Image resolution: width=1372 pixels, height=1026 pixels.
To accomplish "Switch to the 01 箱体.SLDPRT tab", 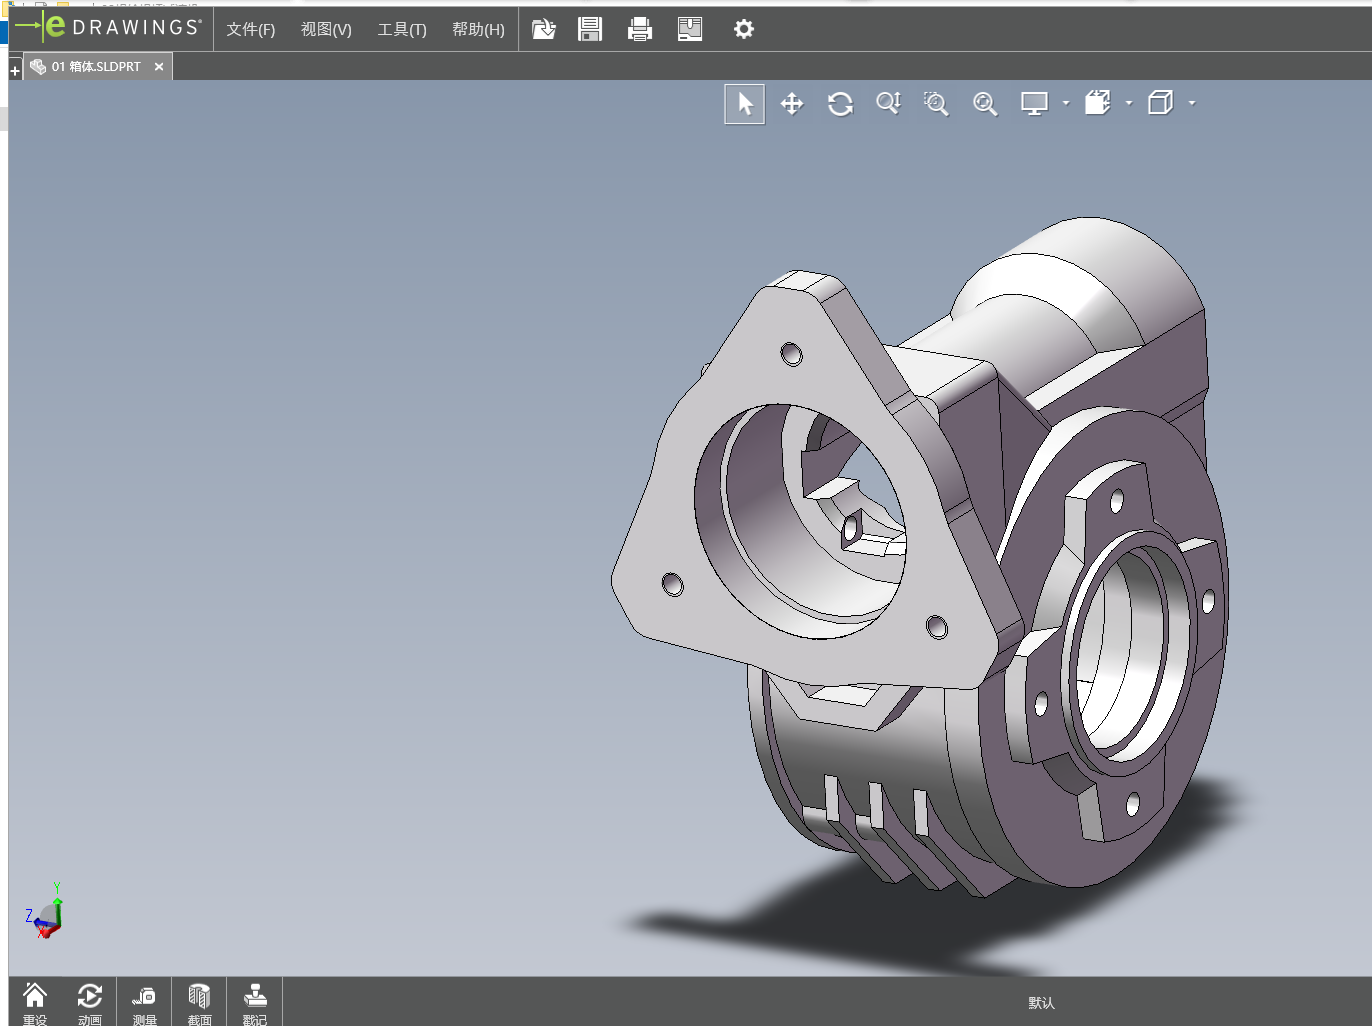I will click(x=96, y=67).
